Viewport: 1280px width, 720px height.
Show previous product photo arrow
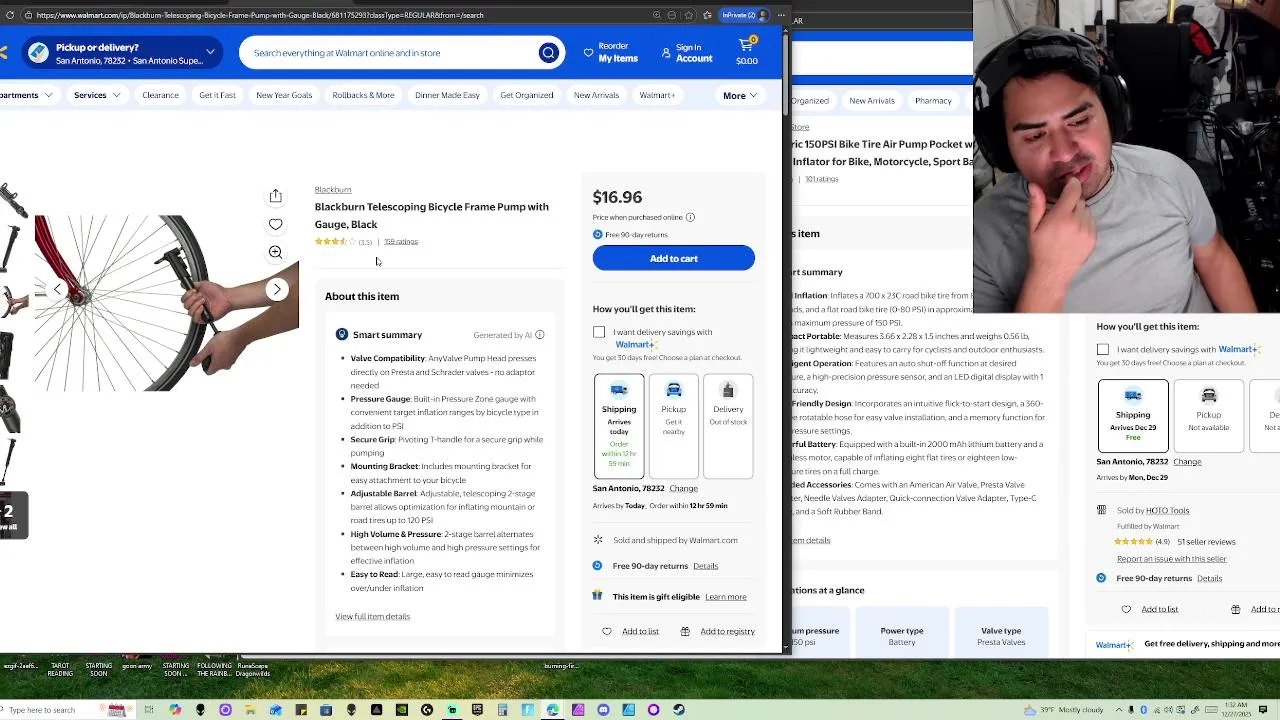click(x=57, y=289)
